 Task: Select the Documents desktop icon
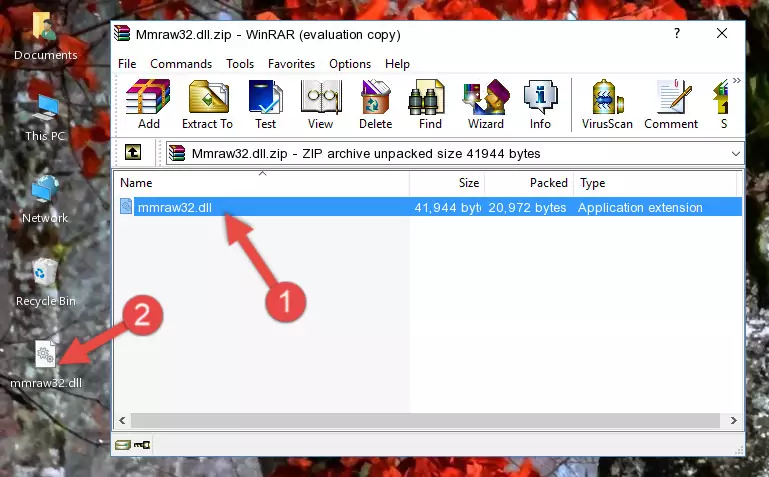[45, 36]
